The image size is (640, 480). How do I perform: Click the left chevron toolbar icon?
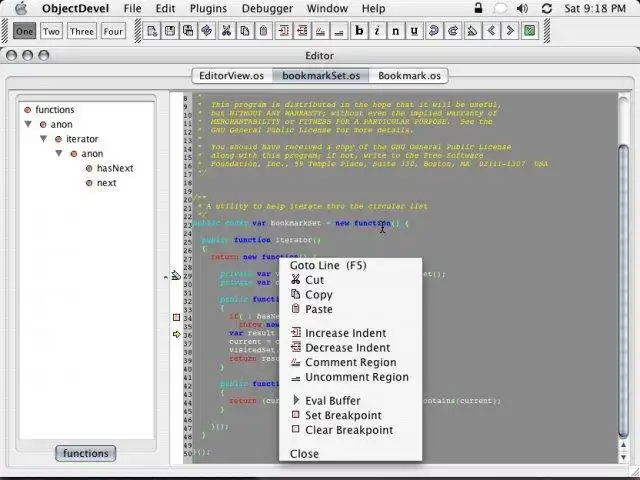pos(491,31)
